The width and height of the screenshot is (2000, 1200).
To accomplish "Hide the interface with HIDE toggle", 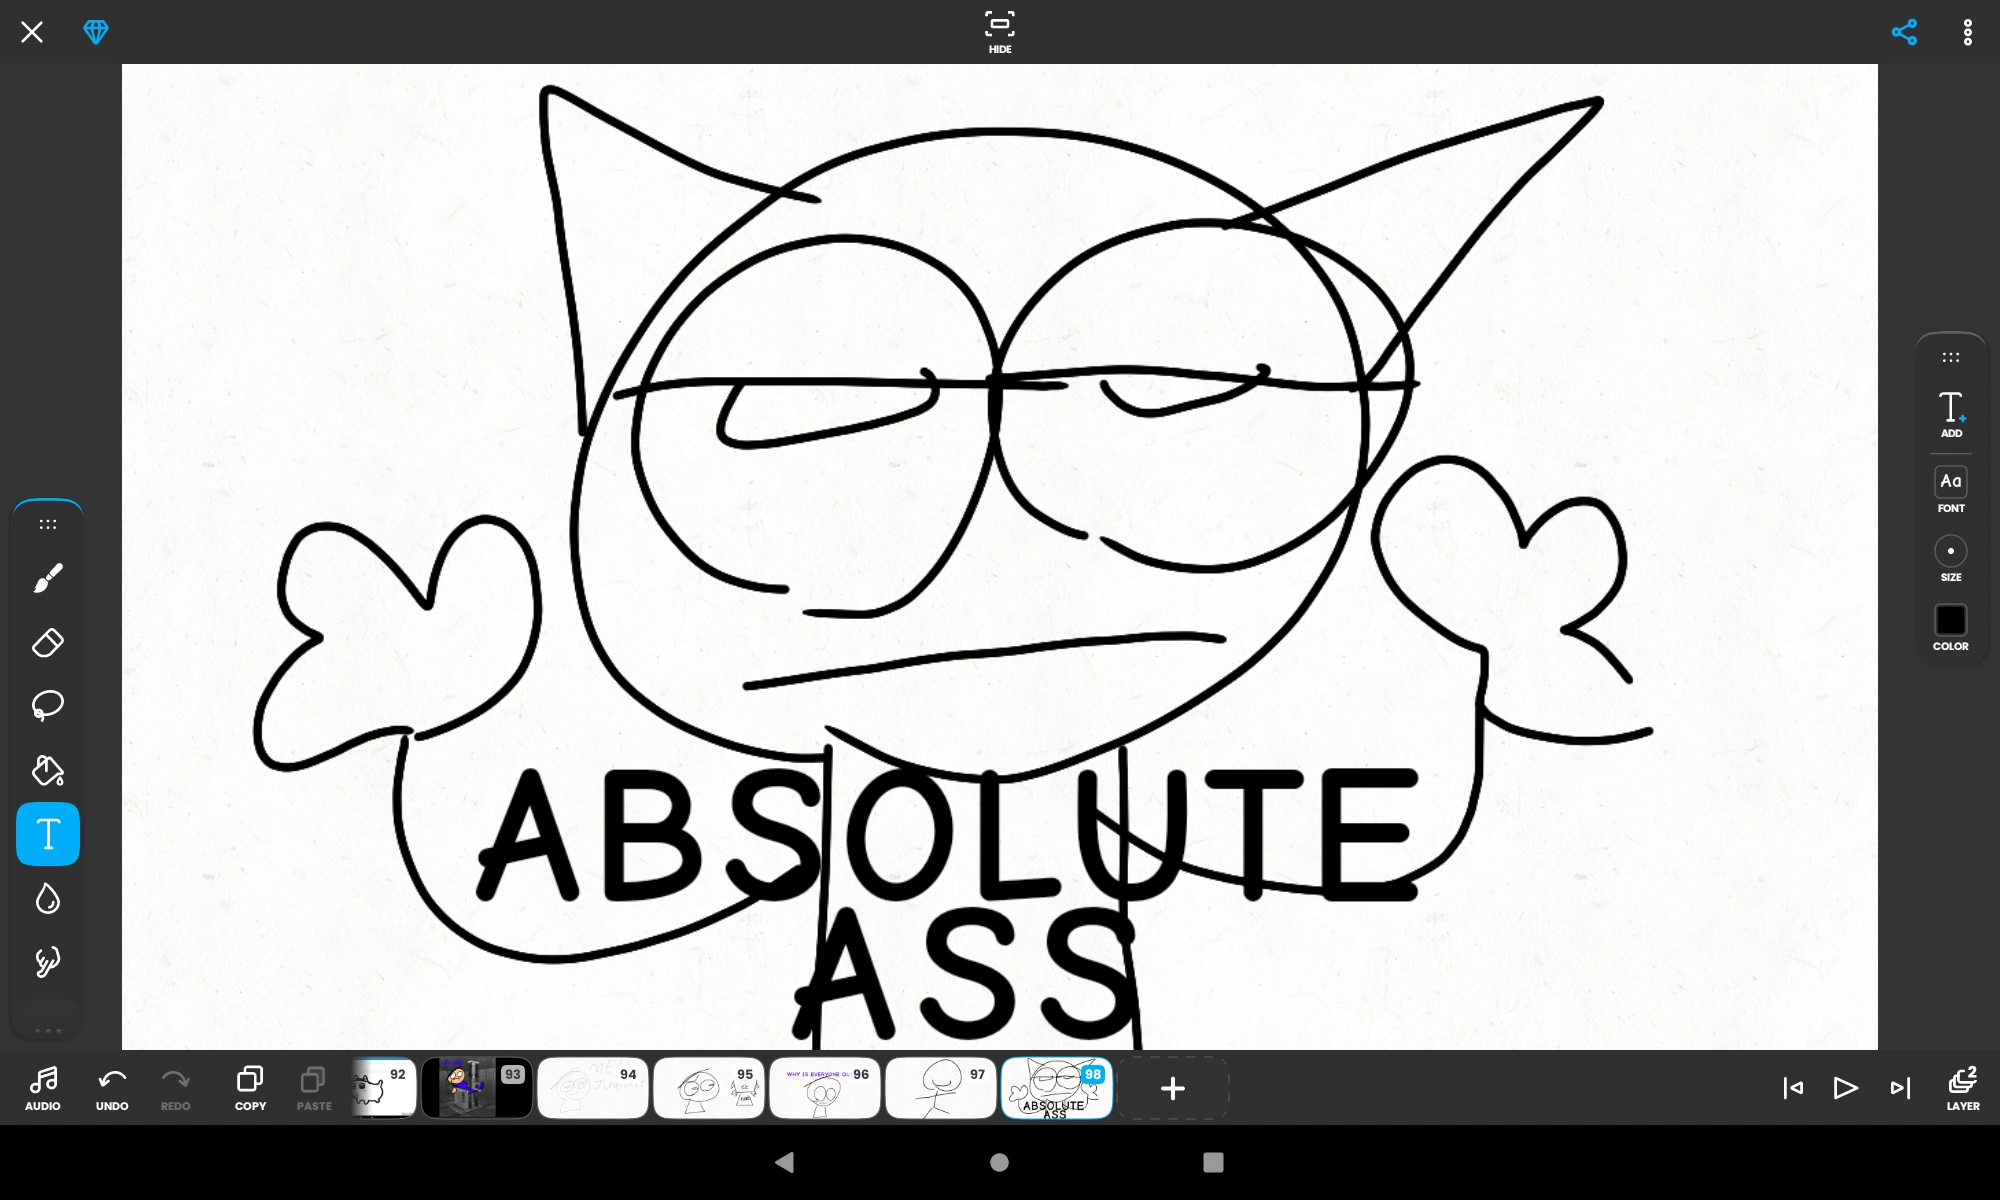I will pyautogui.click(x=999, y=32).
